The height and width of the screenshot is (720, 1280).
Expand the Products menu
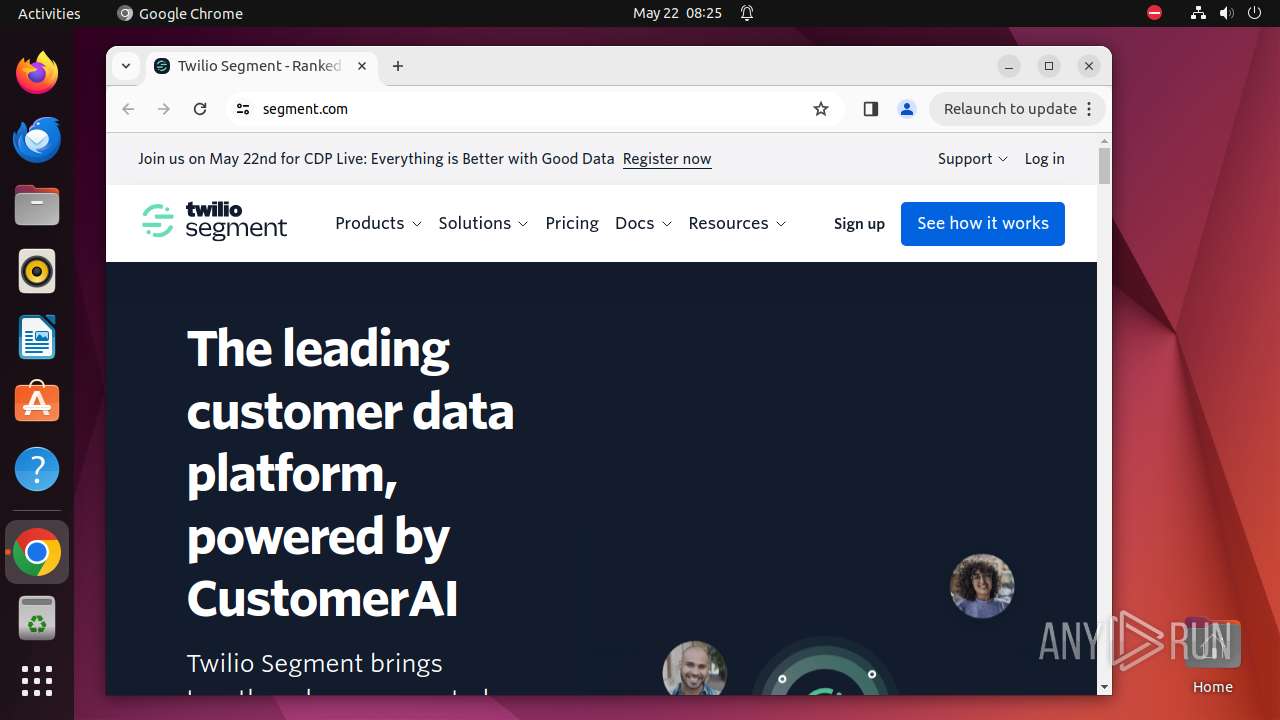[378, 223]
